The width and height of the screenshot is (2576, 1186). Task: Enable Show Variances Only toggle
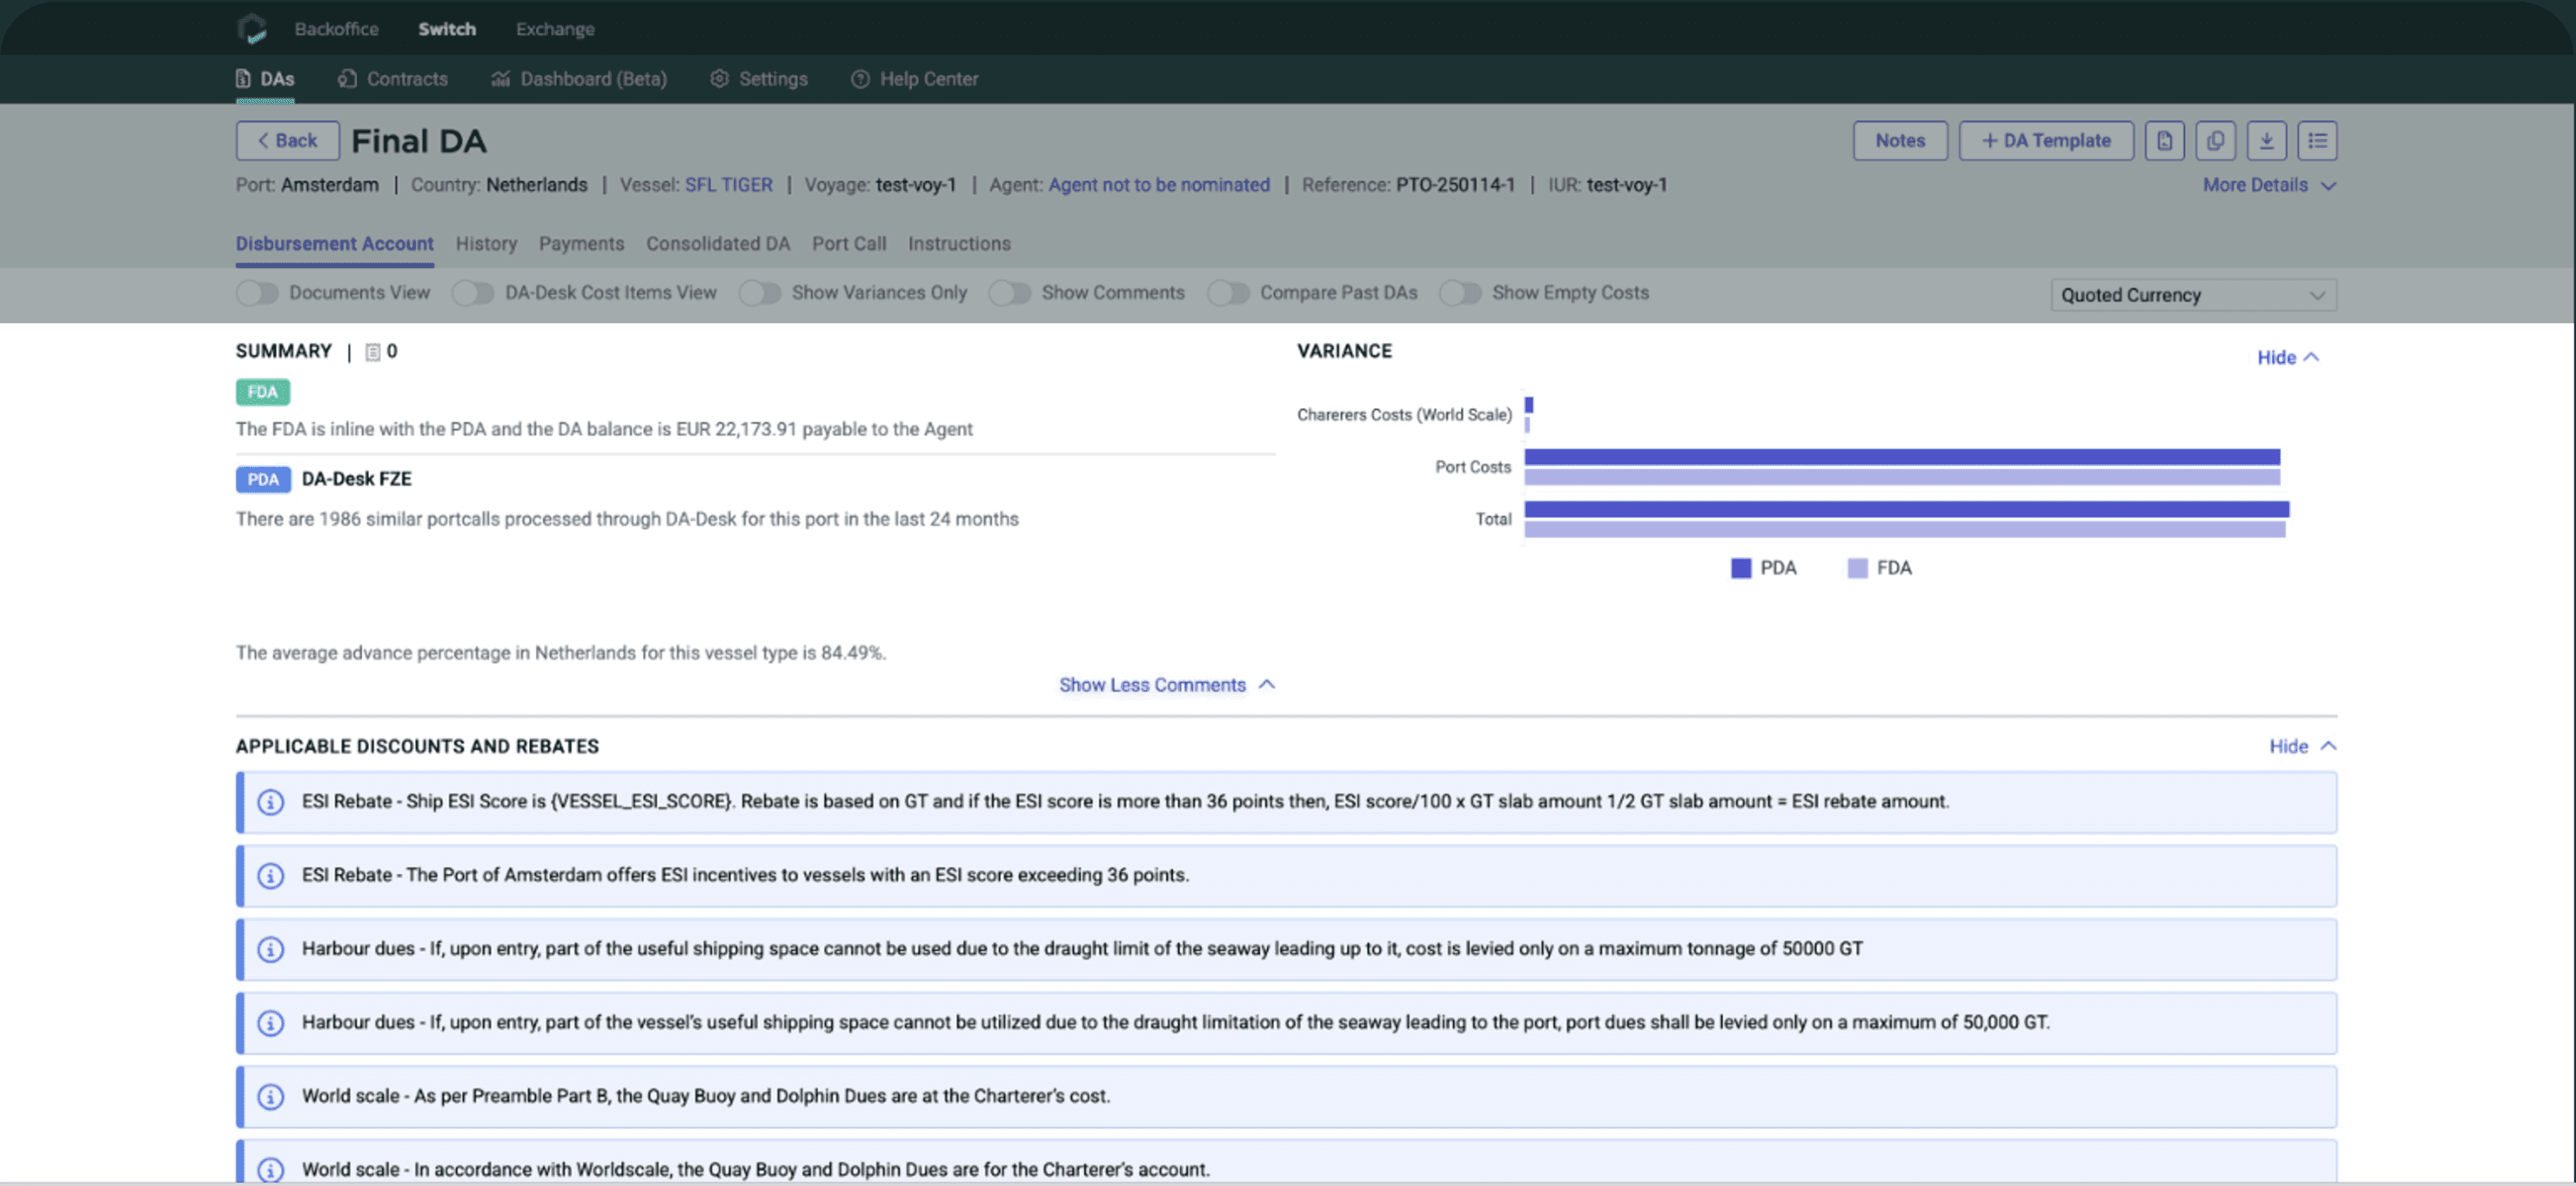(x=760, y=293)
